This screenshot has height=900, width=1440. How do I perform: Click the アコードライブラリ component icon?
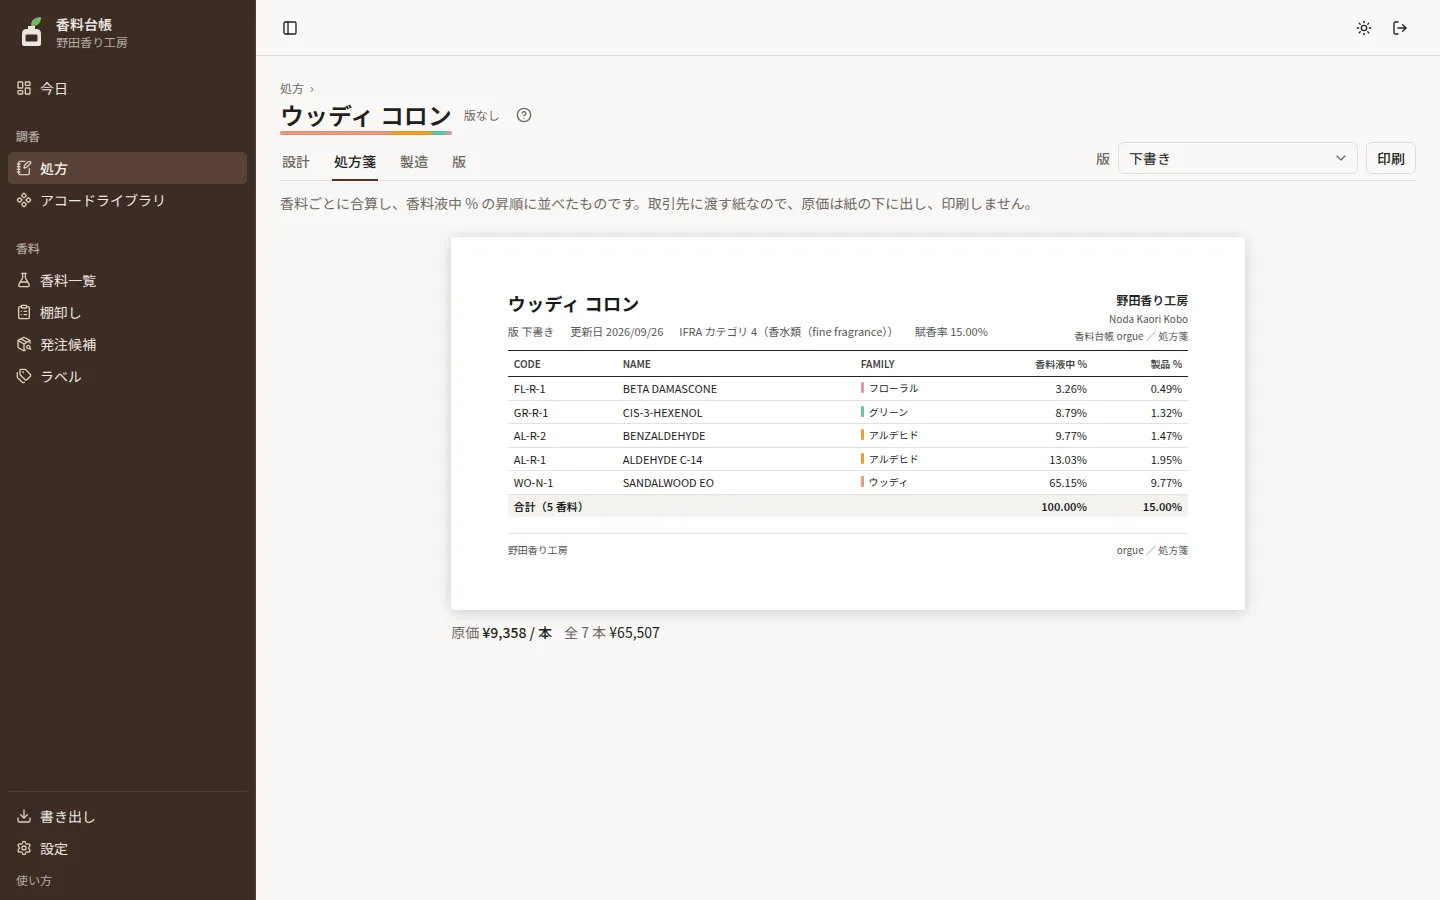pos(24,200)
